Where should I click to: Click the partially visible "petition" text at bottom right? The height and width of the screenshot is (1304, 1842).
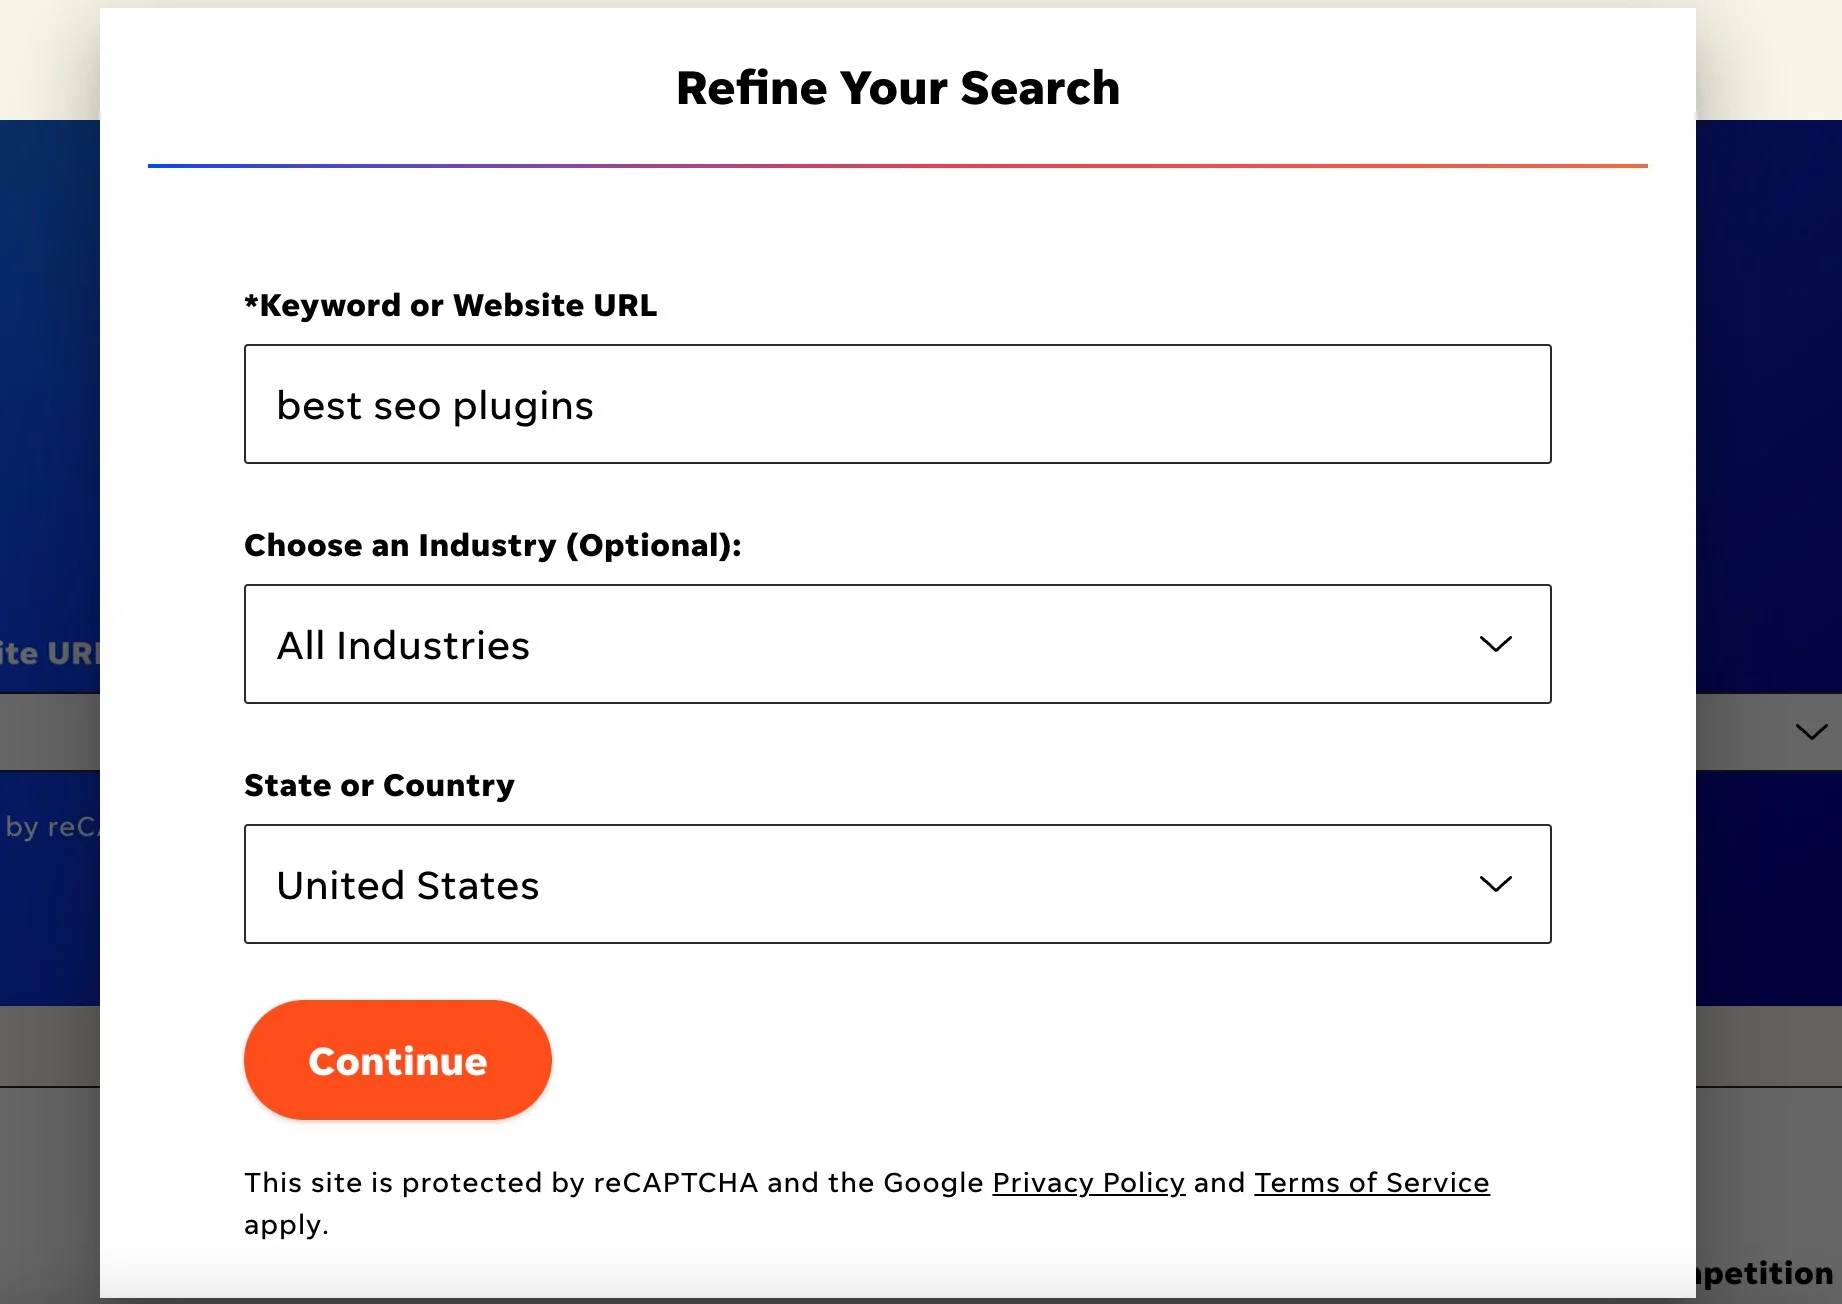pyautogui.click(x=1766, y=1273)
